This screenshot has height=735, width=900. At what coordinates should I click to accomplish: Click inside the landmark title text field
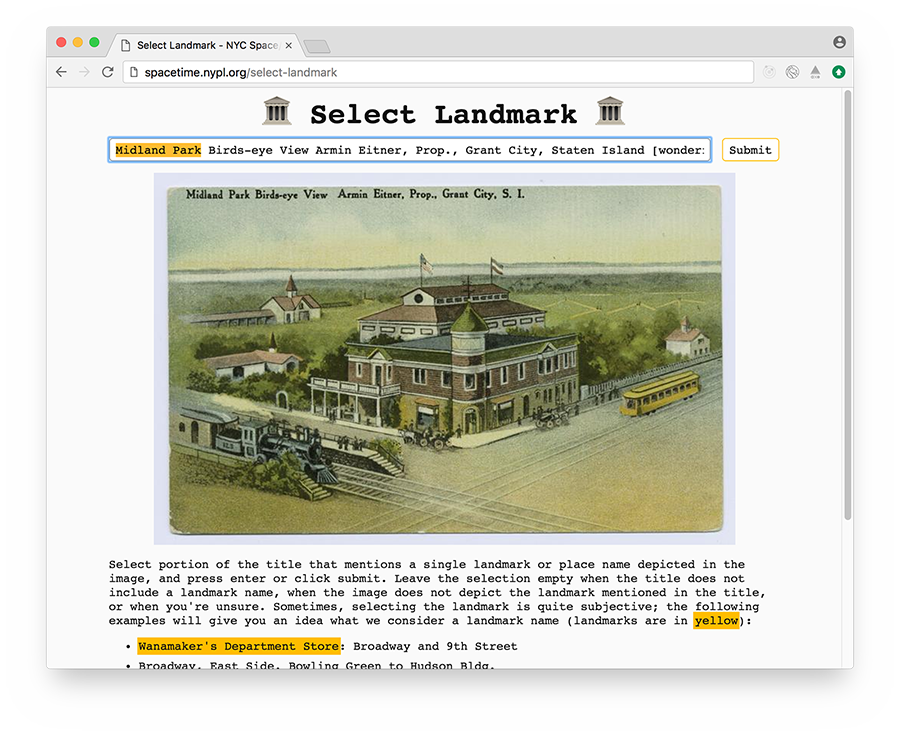[410, 150]
